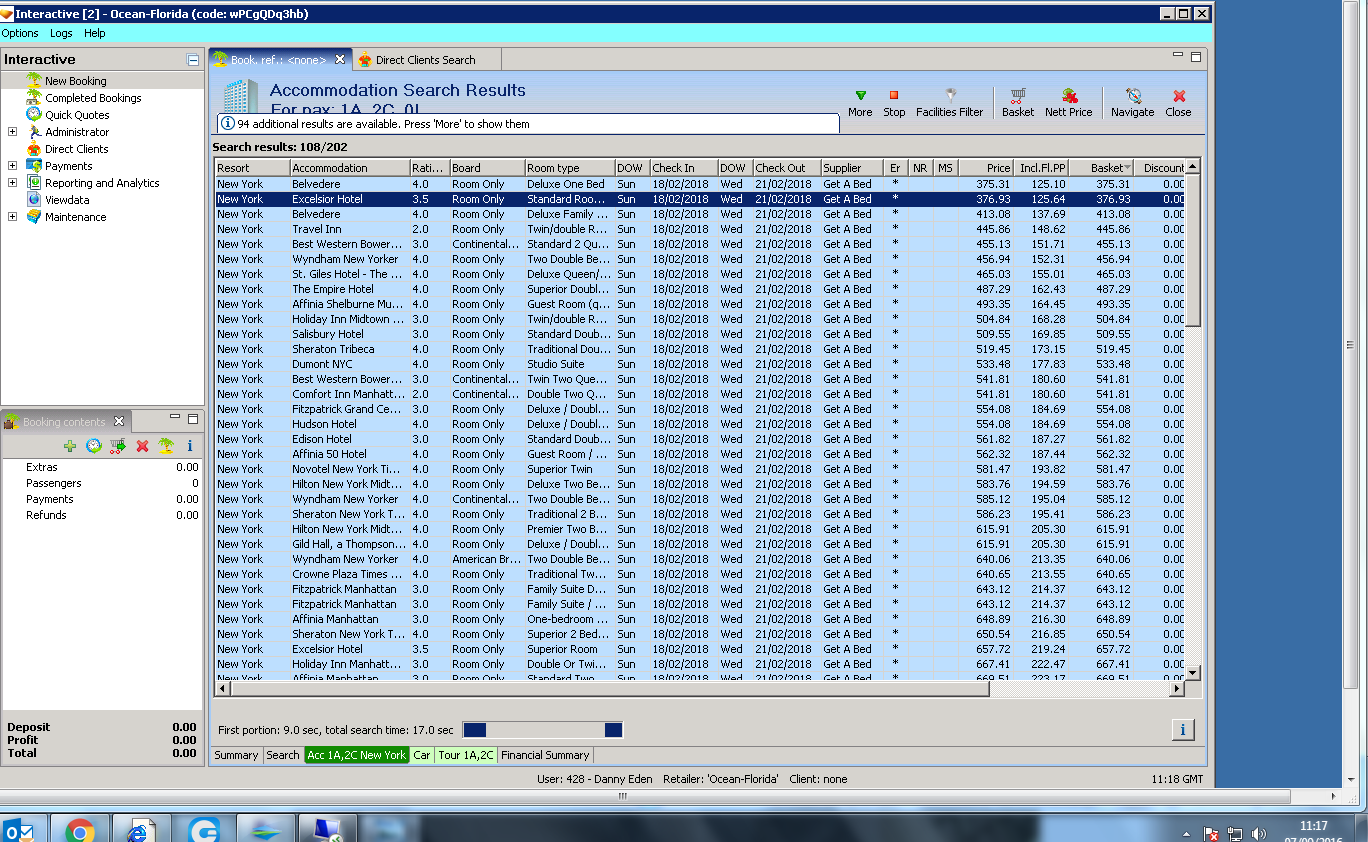Viewport: 1368px width, 842px height.
Task: Sort results by the Price column header
Action: (986, 168)
